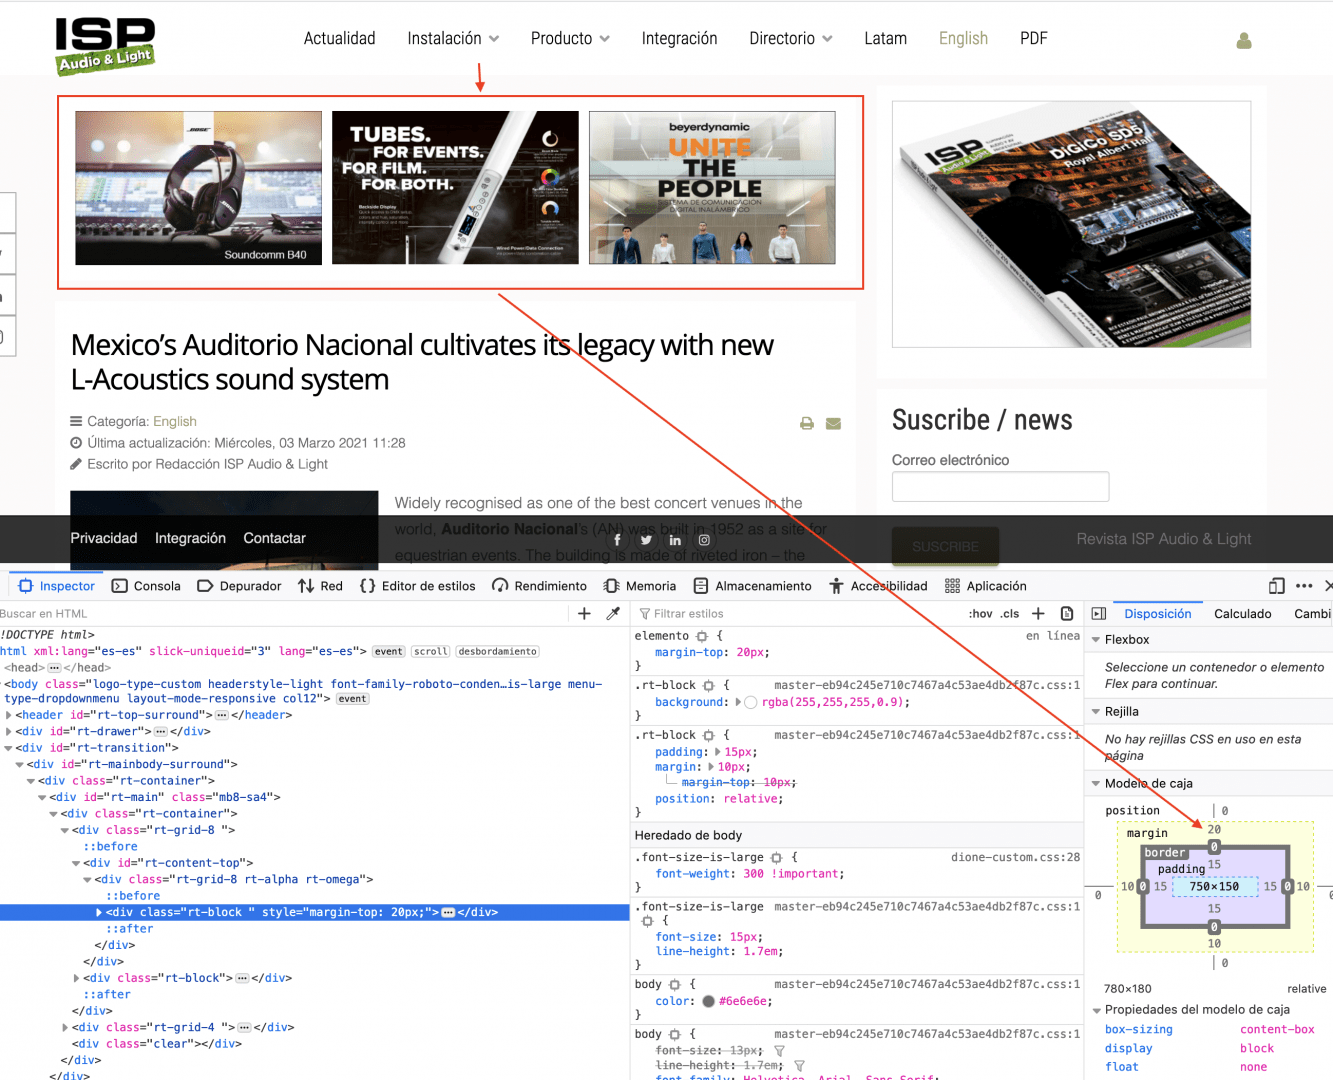Open the user account icon in header
The width and height of the screenshot is (1333, 1080).
pos(1244,40)
